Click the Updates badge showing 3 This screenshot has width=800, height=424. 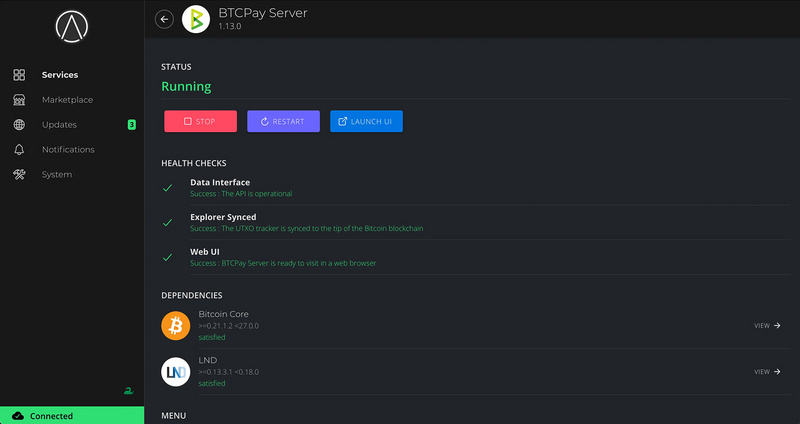(131, 125)
